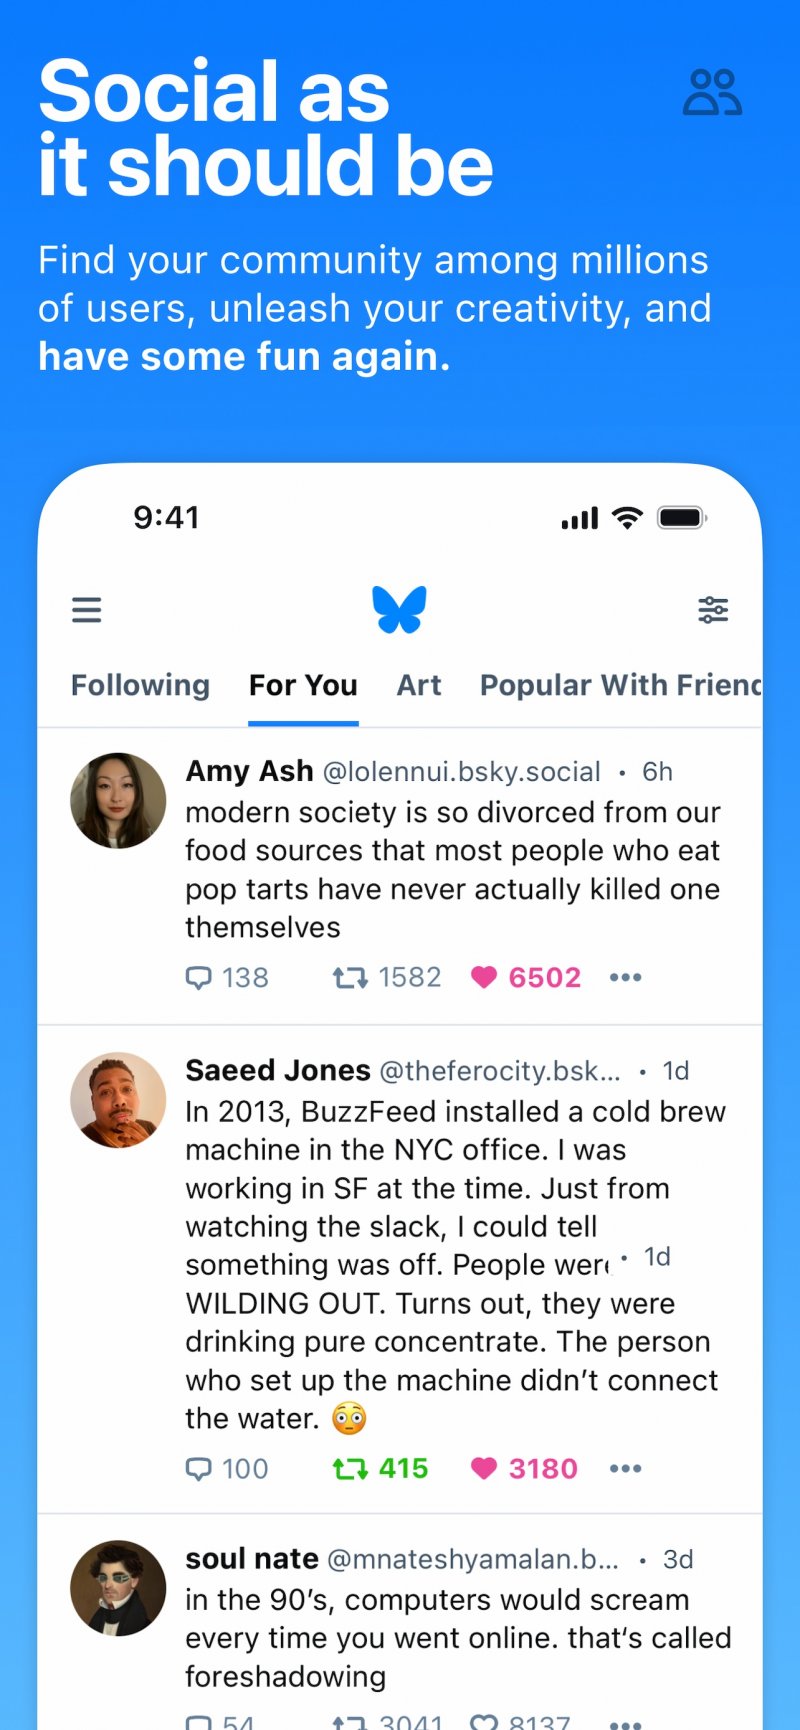
Task: Open the hamburger menu
Action: [87, 610]
